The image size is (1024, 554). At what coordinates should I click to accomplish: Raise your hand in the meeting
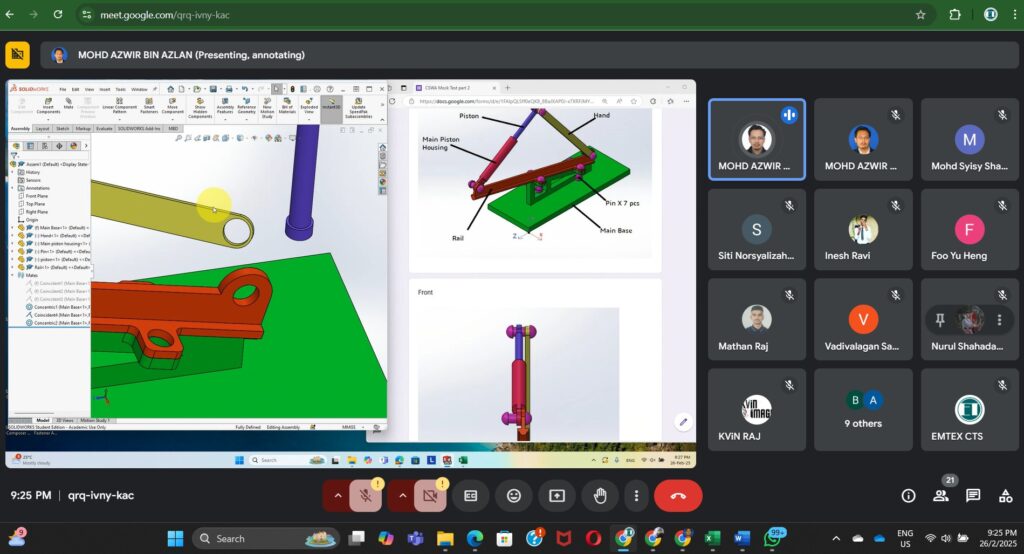pos(600,495)
